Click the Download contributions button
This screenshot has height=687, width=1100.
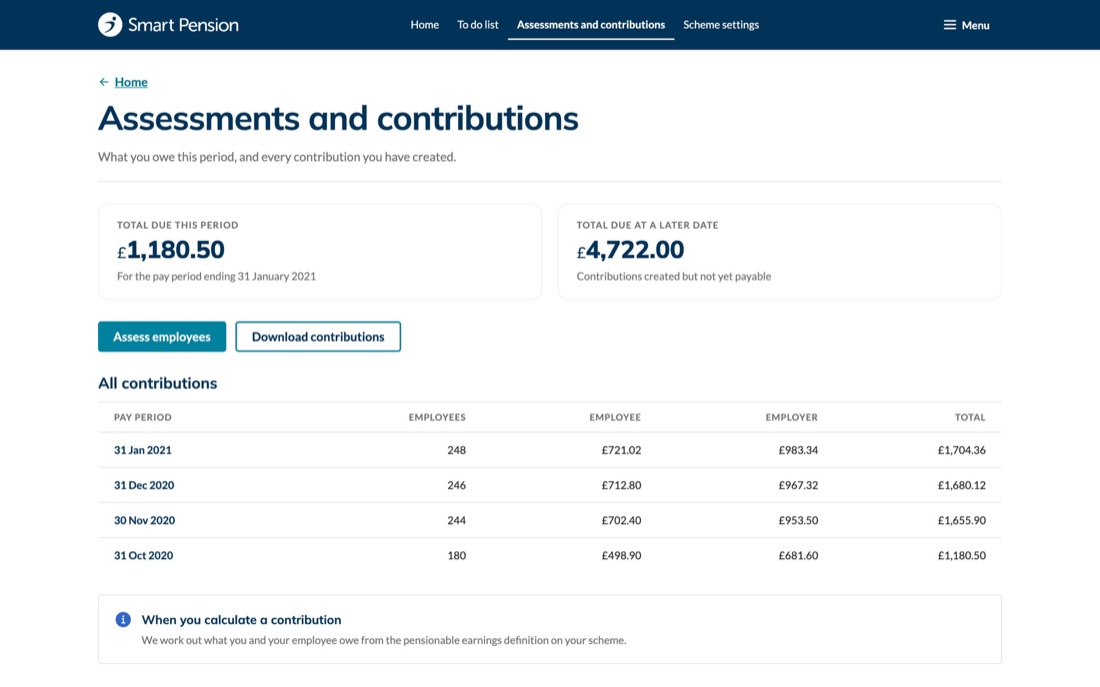tap(318, 337)
